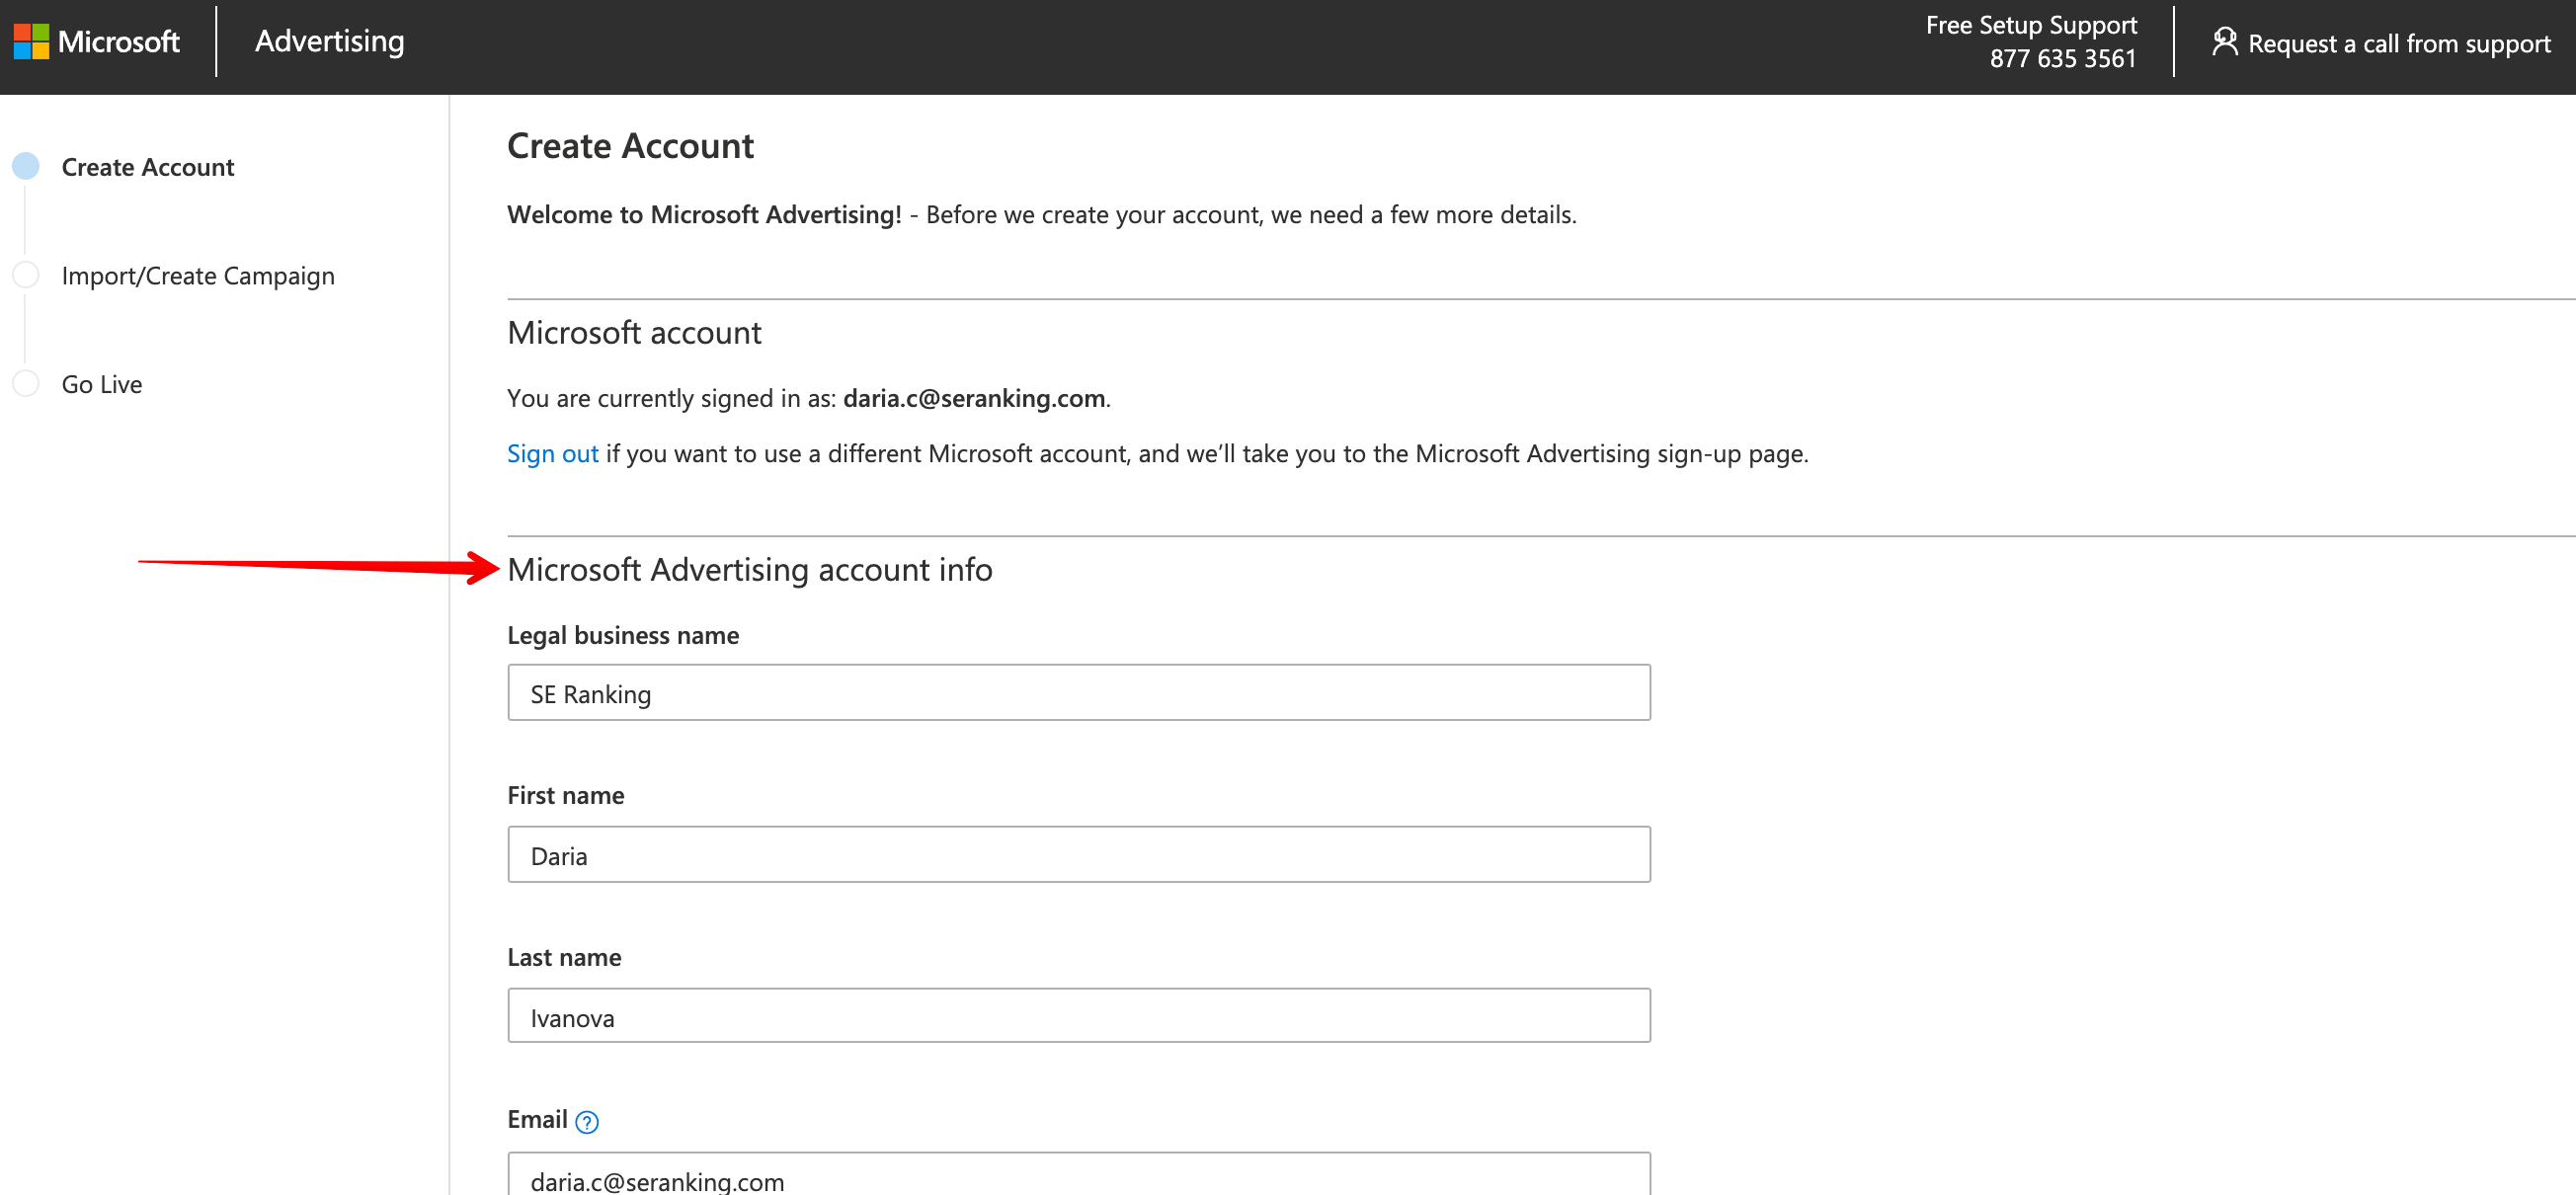This screenshot has width=2576, height=1195.
Task: Click the Microsoft logo icon
Action: click(31, 42)
